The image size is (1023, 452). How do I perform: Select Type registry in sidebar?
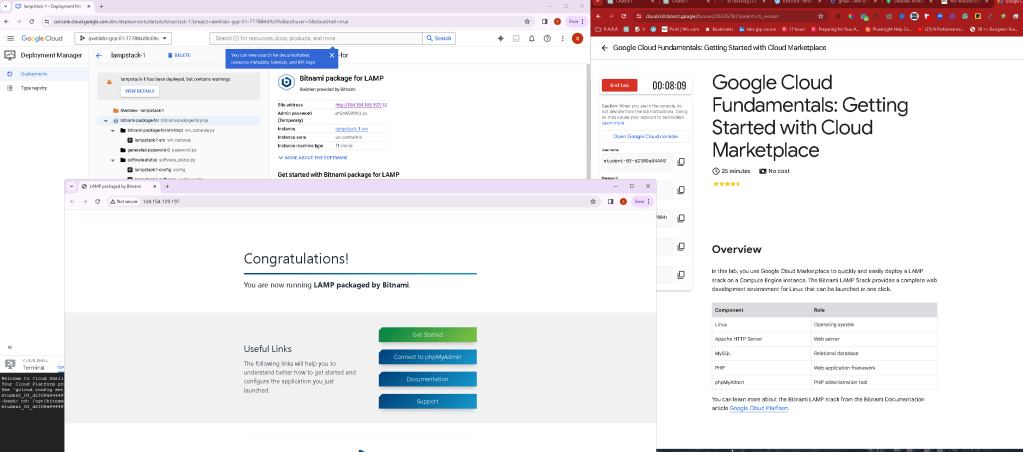pos(44,87)
